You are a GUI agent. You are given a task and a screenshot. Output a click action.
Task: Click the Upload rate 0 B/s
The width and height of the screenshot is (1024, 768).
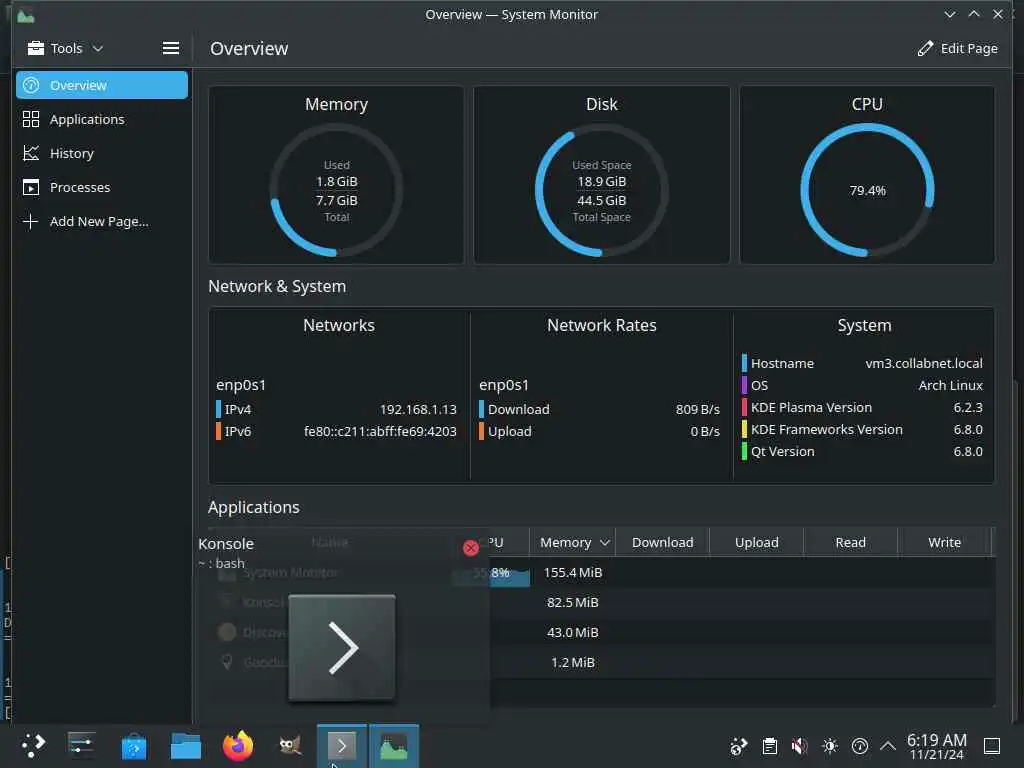point(705,432)
